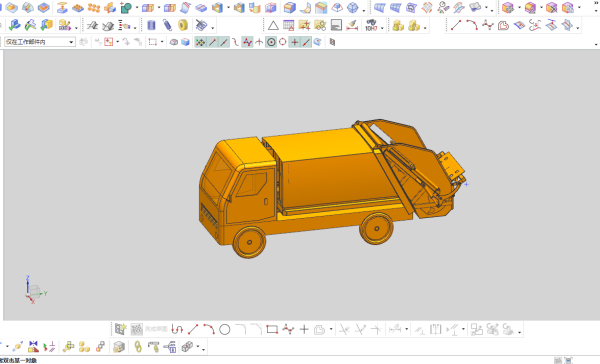This screenshot has width=600, height=364.
Task: Click the sketch point plus icon
Action: point(304,329)
